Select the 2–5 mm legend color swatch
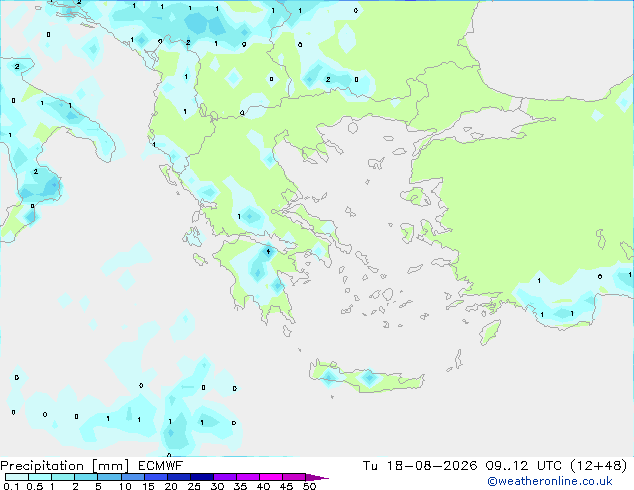 tap(86, 477)
